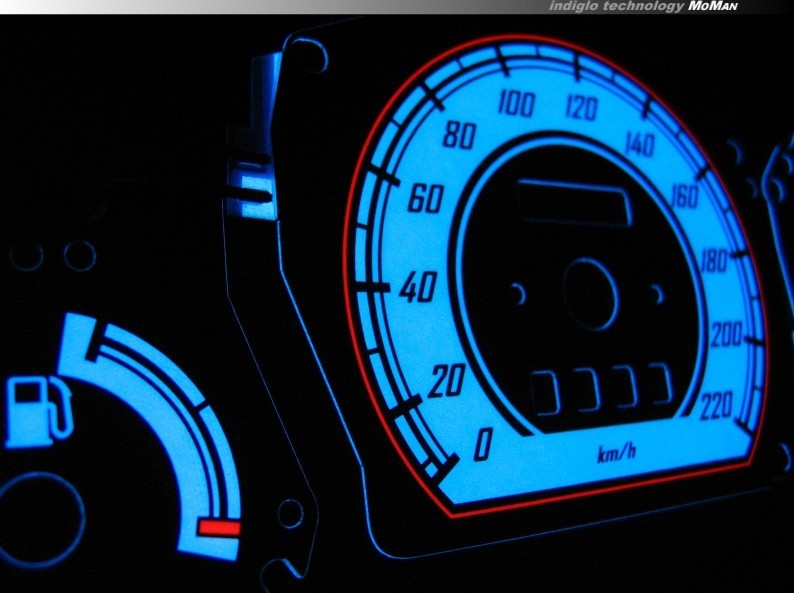Click the 0 speed marking
794x593 pixels.
482,444
